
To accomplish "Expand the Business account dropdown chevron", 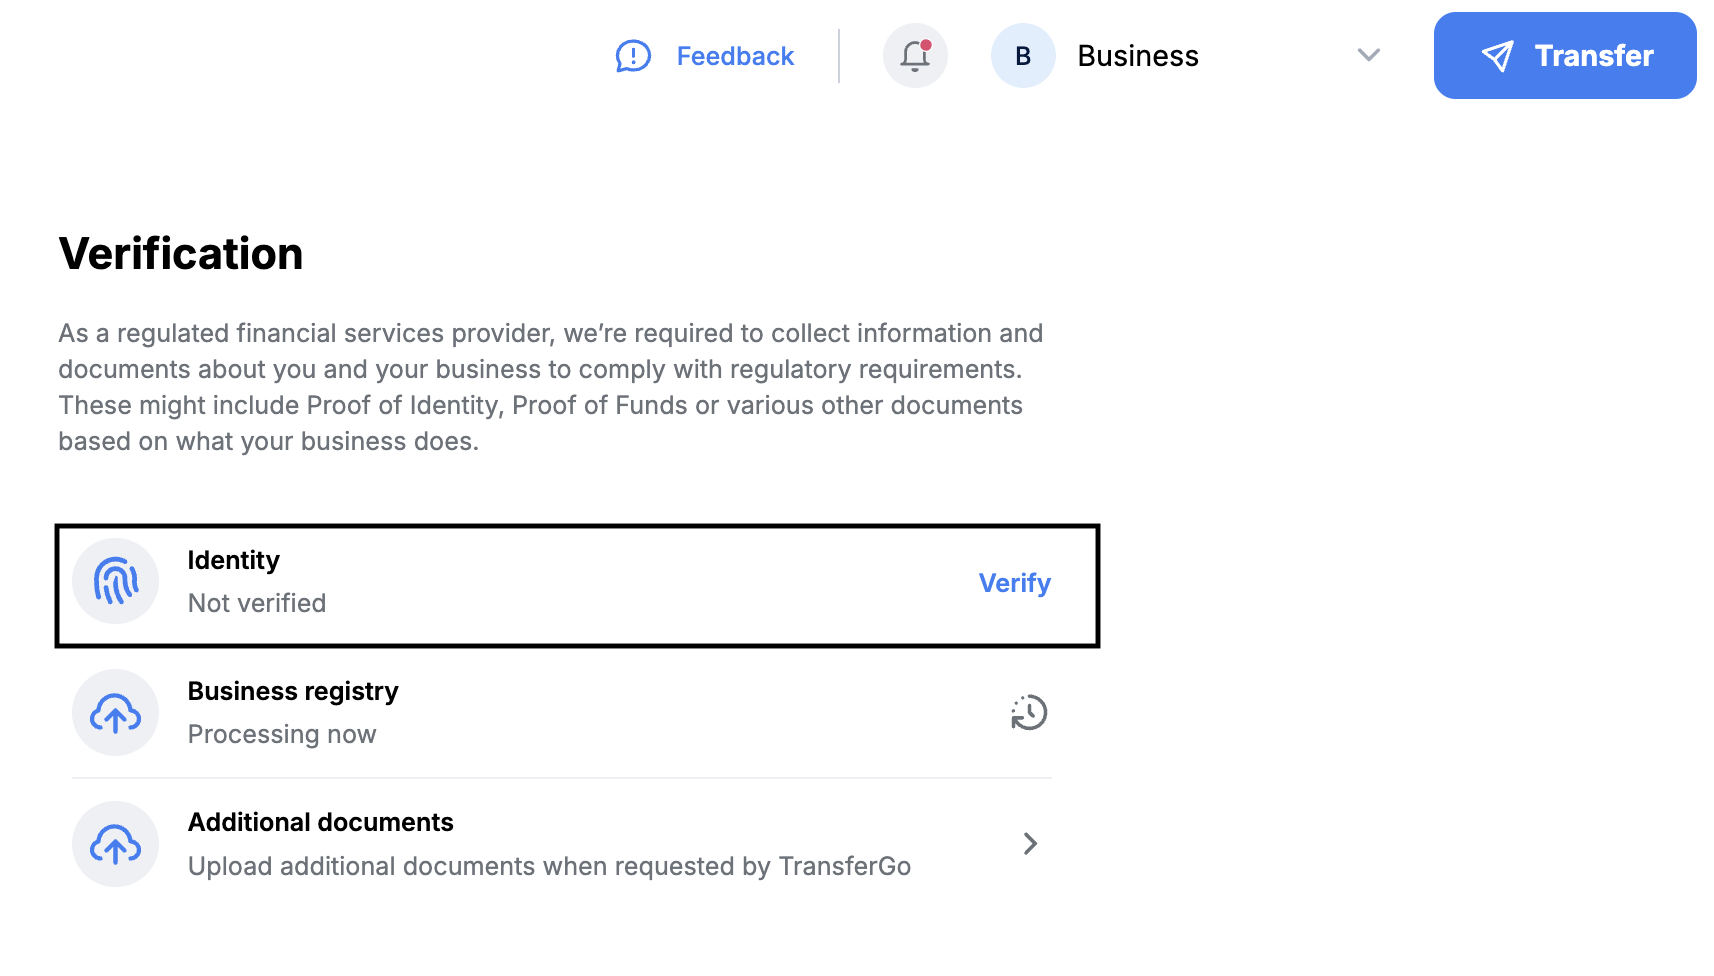I will [1369, 55].
